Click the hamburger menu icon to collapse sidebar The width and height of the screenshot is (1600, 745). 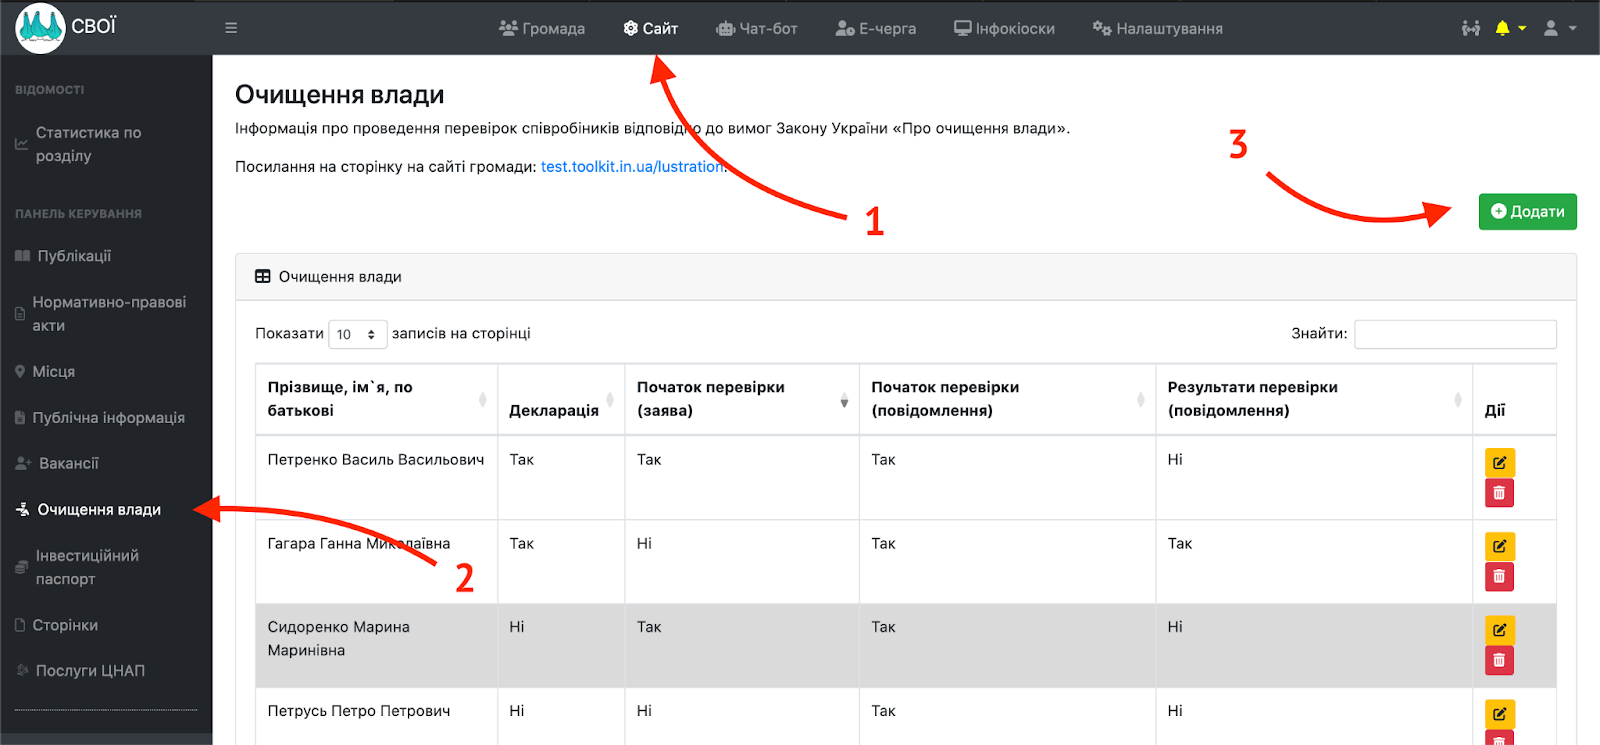tap(231, 28)
